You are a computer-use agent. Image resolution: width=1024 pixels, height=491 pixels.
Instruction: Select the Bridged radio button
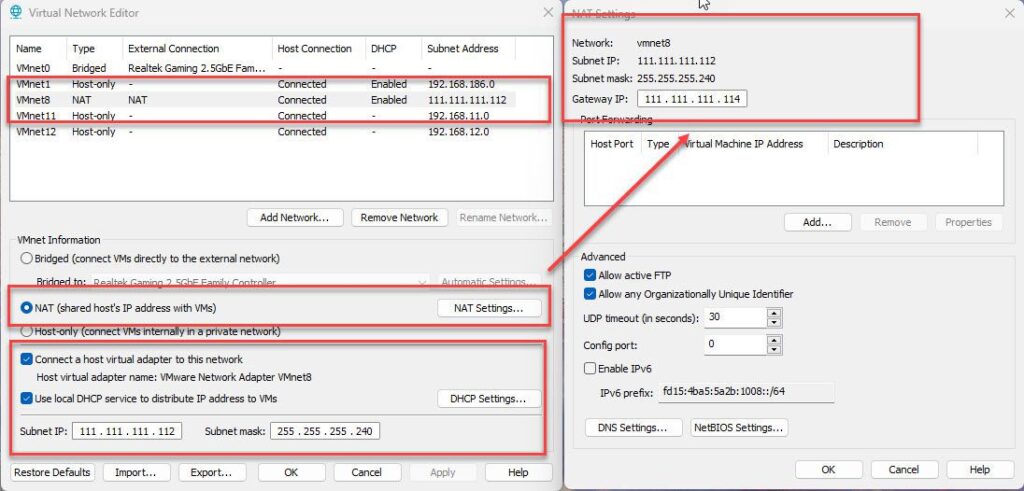coord(27,258)
